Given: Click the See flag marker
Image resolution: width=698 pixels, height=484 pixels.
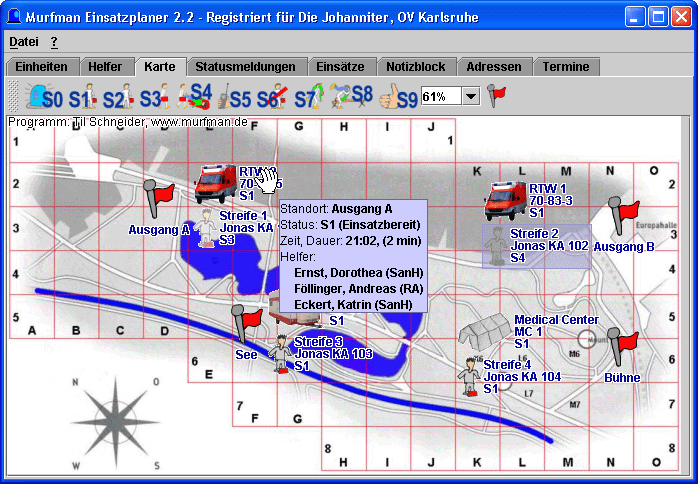Looking at the screenshot, I should coord(247,324).
